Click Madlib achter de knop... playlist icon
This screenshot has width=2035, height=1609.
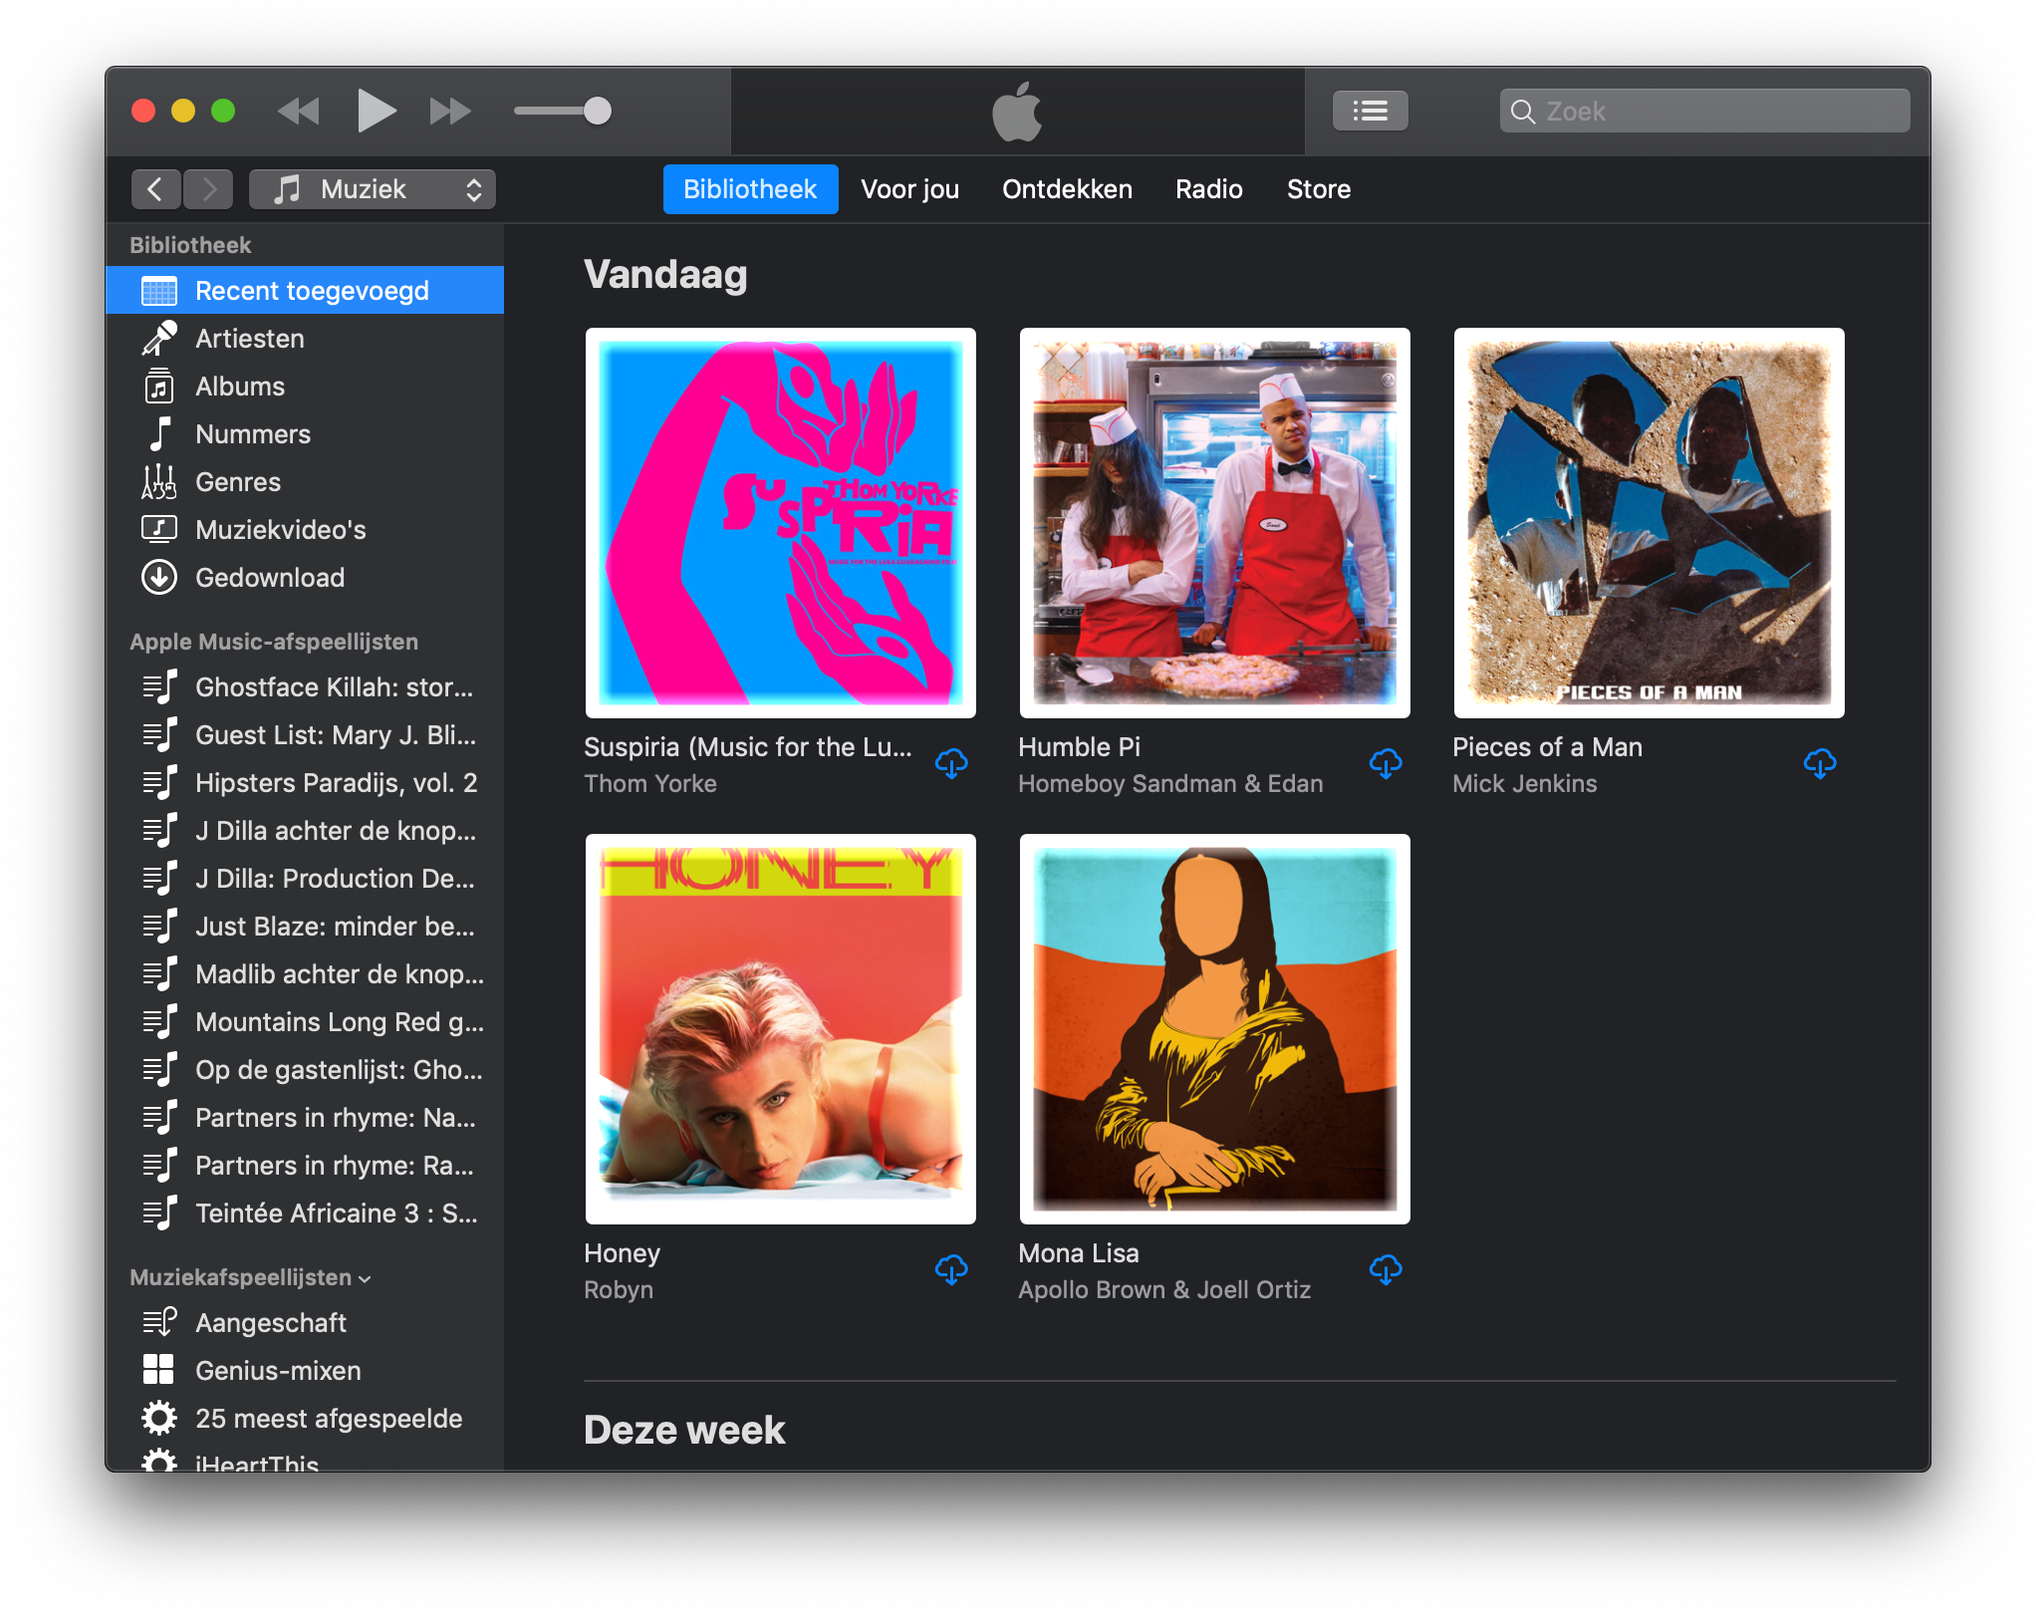click(x=159, y=974)
